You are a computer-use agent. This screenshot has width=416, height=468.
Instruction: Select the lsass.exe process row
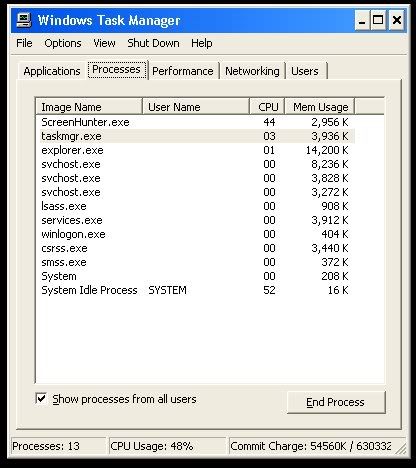(197, 206)
